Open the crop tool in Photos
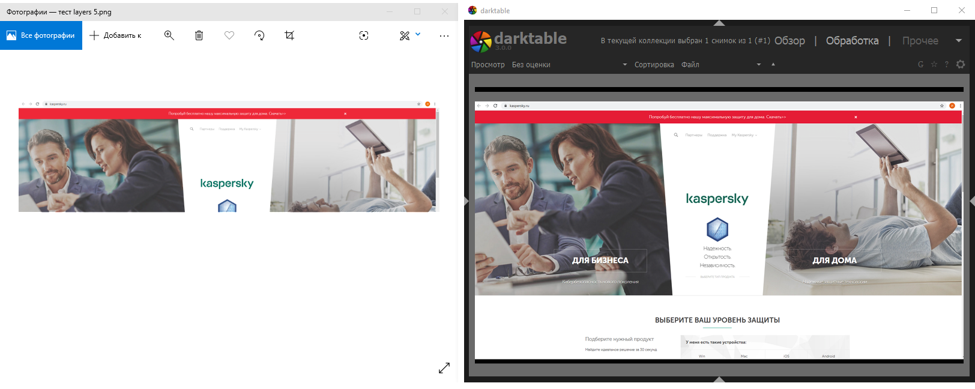The height and width of the screenshot is (389, 975). pyautogui.click(x=289, y=35)
